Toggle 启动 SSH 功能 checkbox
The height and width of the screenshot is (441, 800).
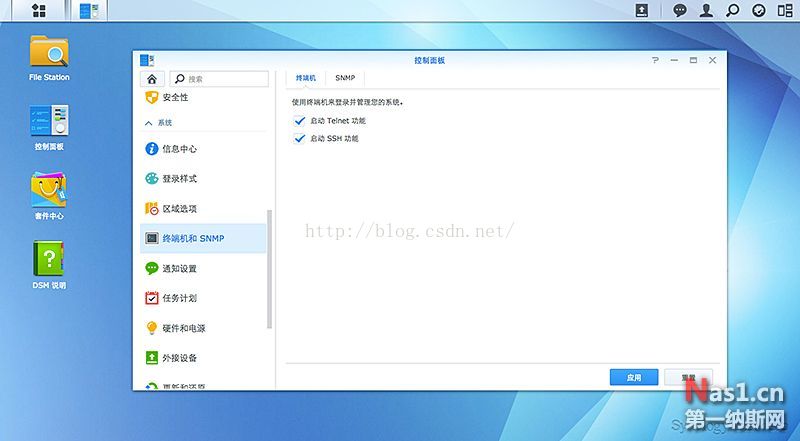coord(299,138)
